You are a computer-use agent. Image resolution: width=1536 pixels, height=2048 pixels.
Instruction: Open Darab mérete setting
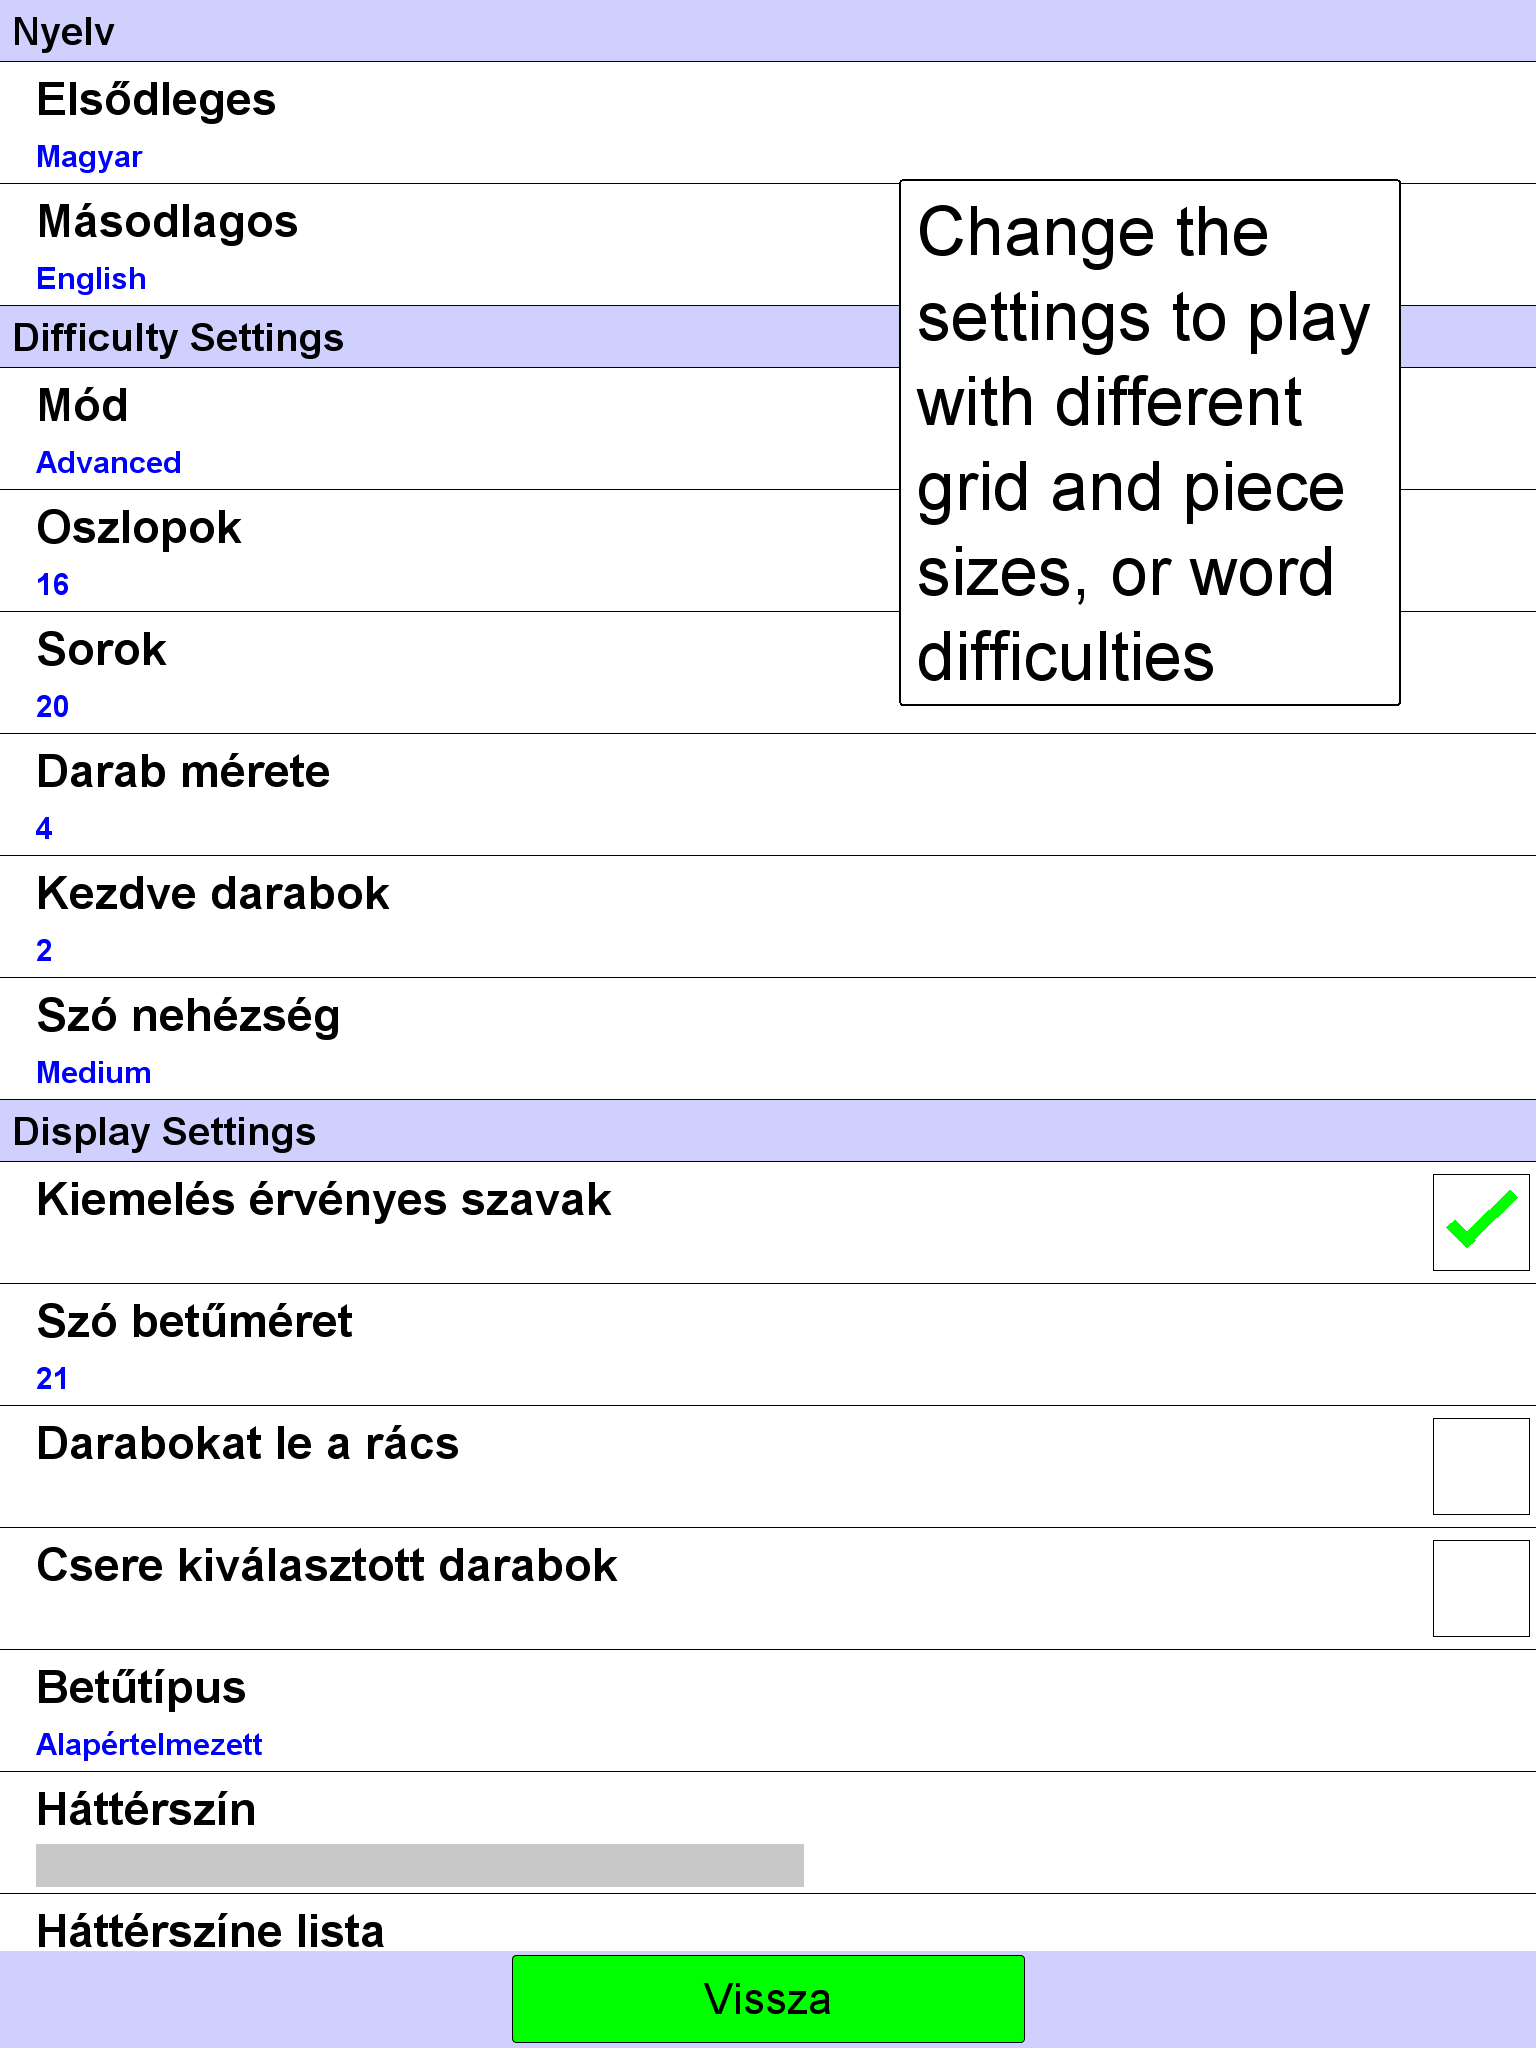[x=768, y=795]
